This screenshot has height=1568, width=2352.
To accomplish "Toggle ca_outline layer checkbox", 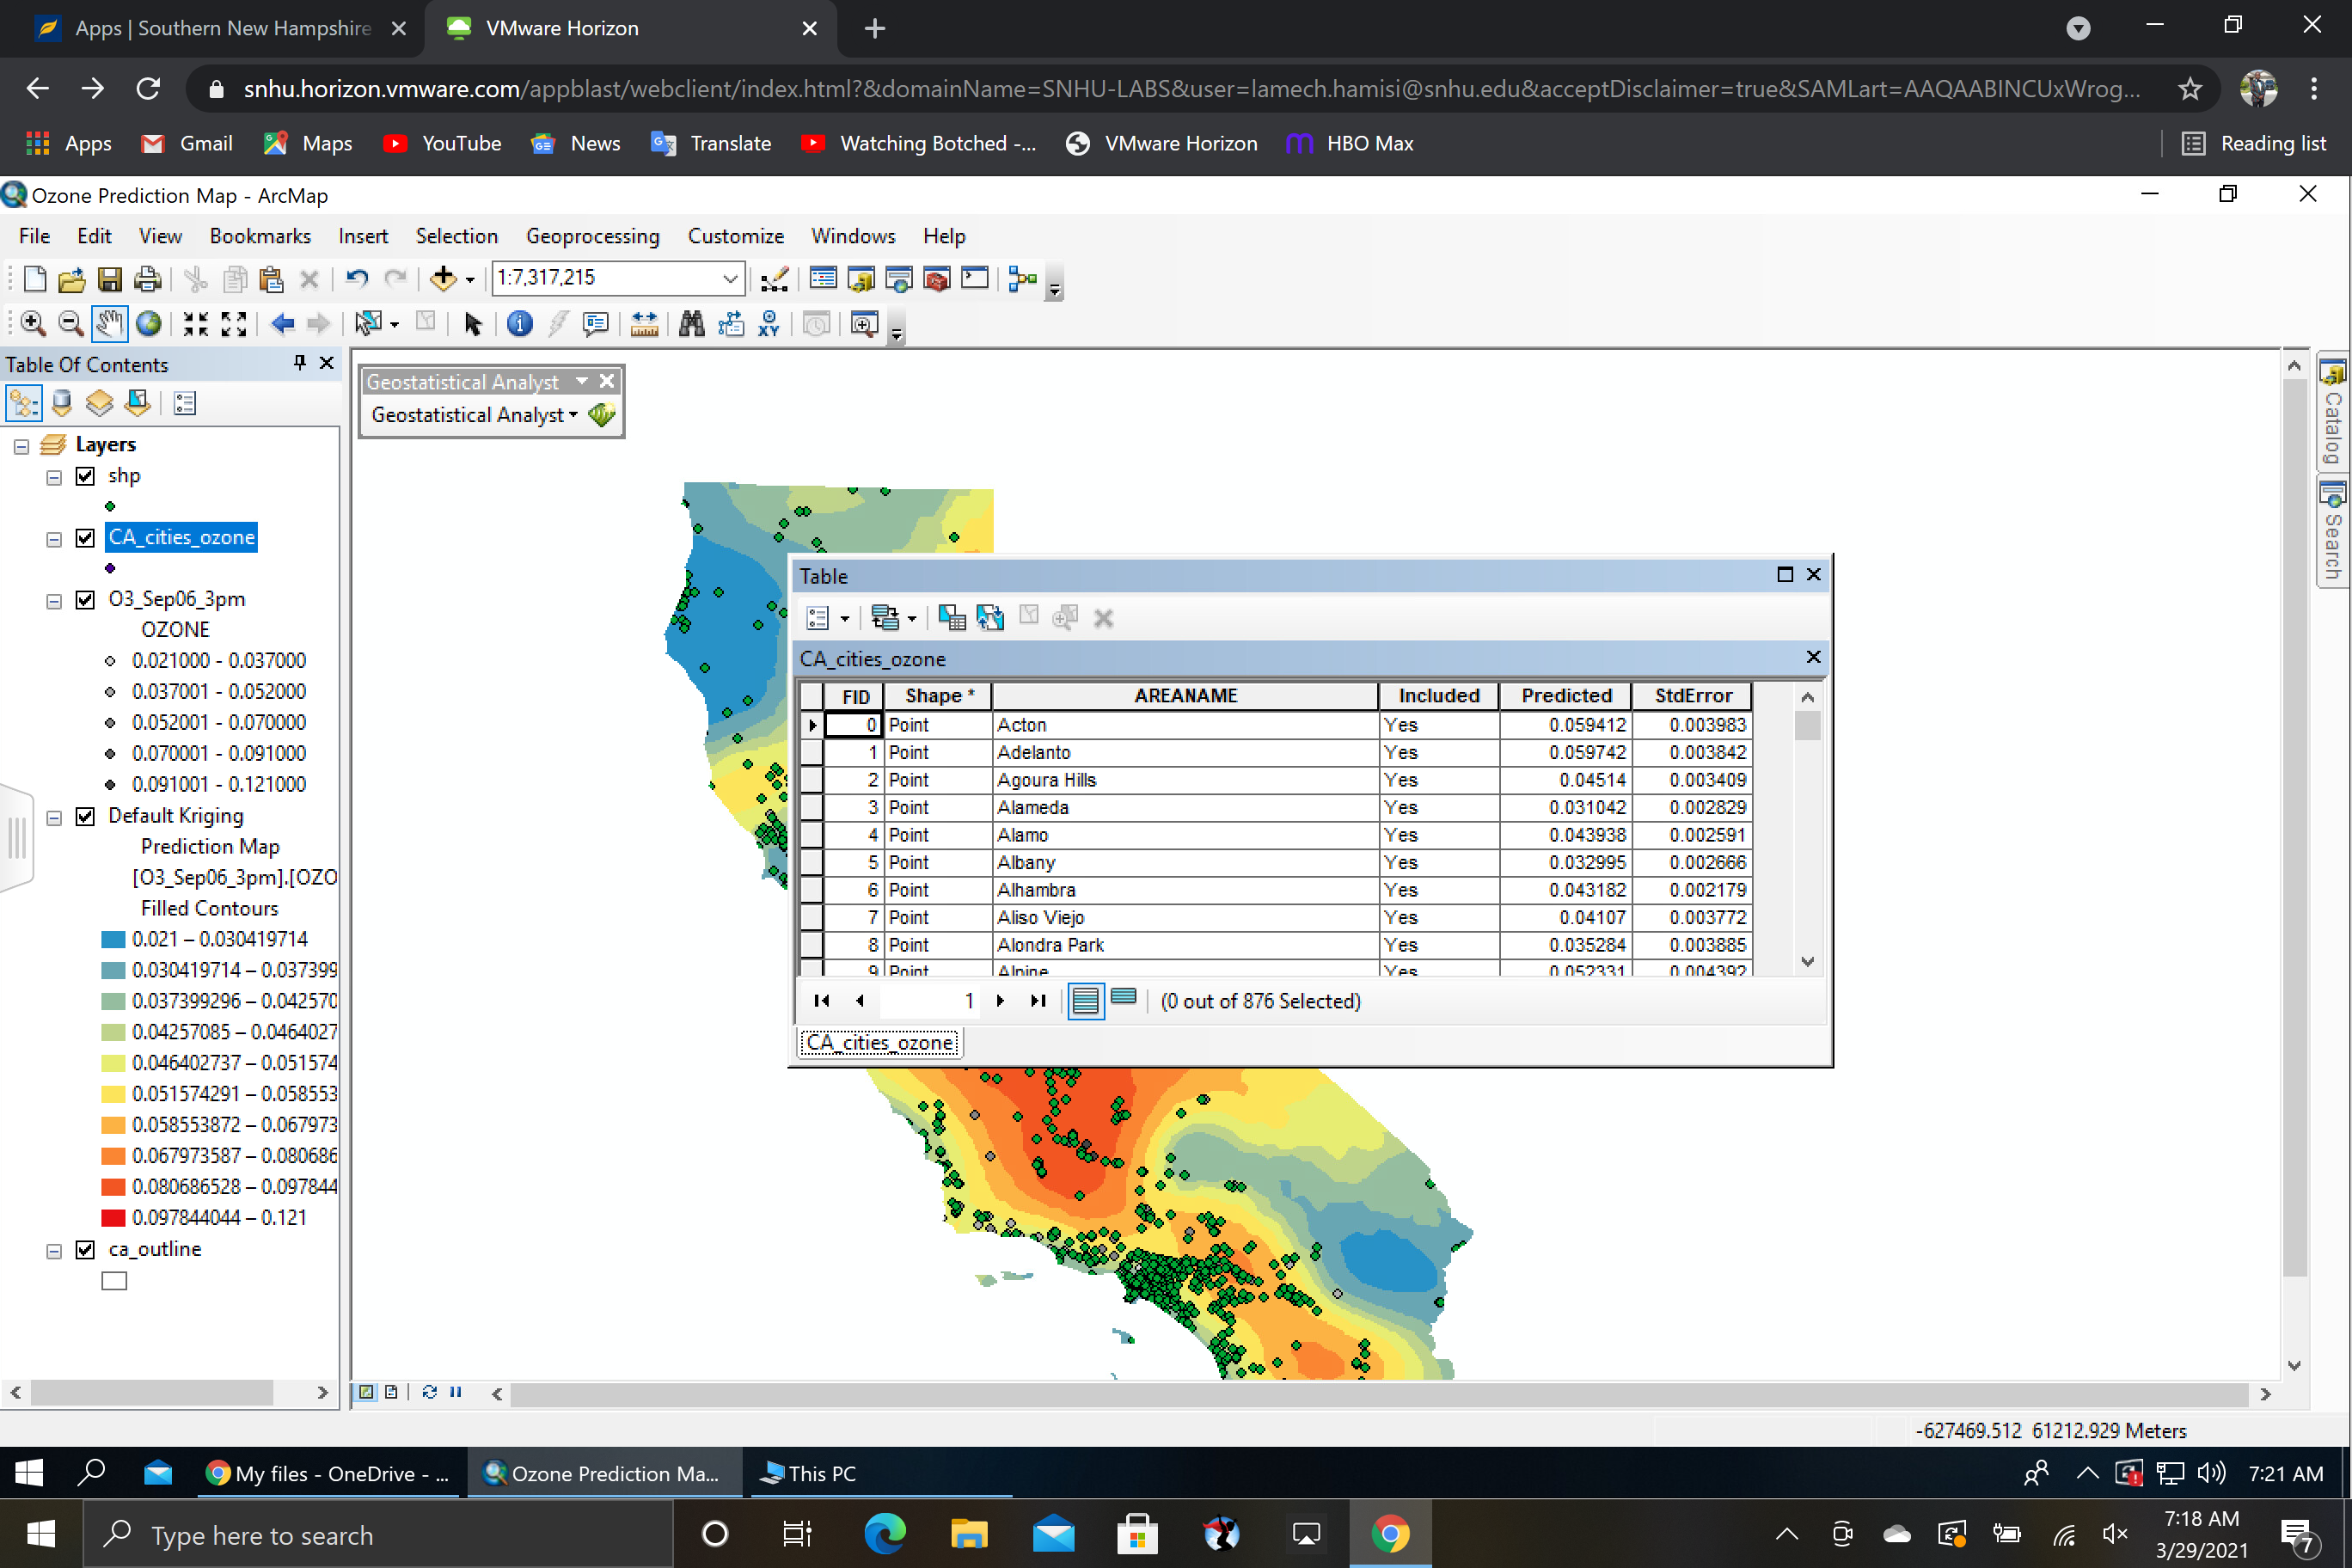I will [x=86, y=1250].
